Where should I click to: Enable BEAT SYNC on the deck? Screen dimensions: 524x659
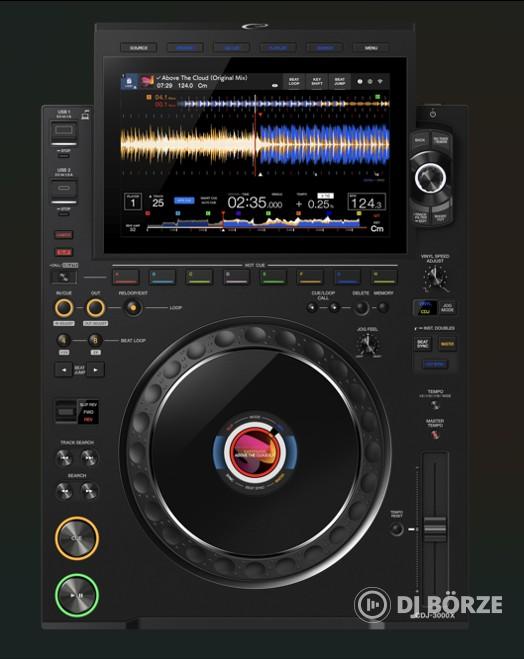click(423, 344)
